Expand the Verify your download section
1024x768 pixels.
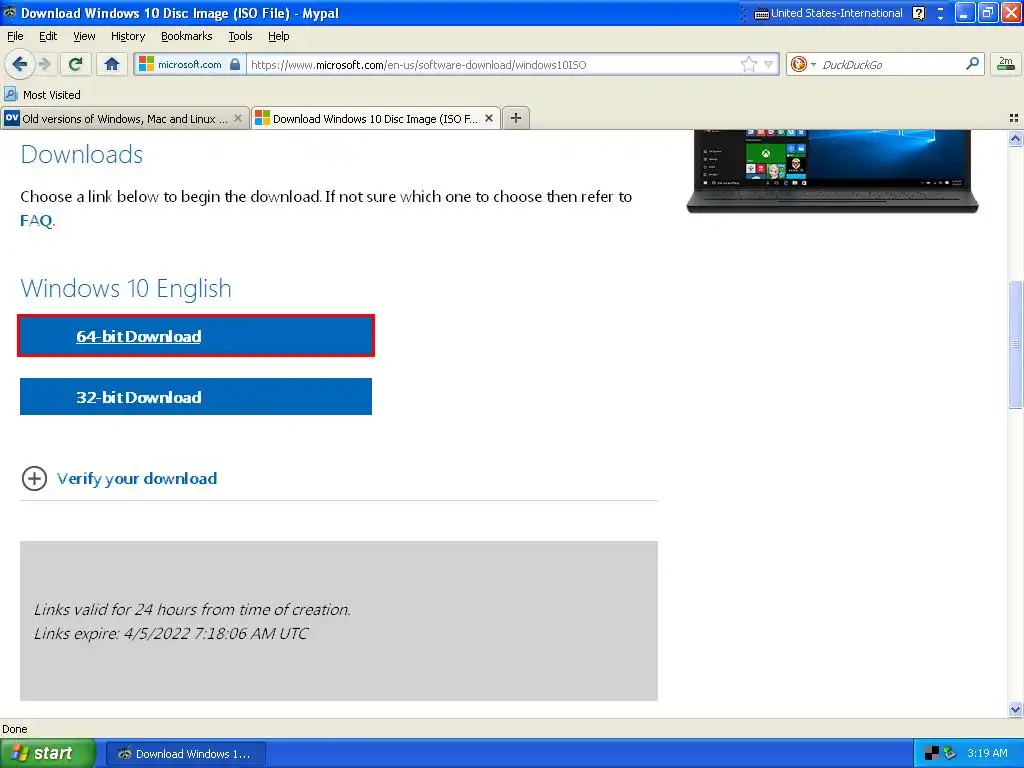(x=34, y=478)
